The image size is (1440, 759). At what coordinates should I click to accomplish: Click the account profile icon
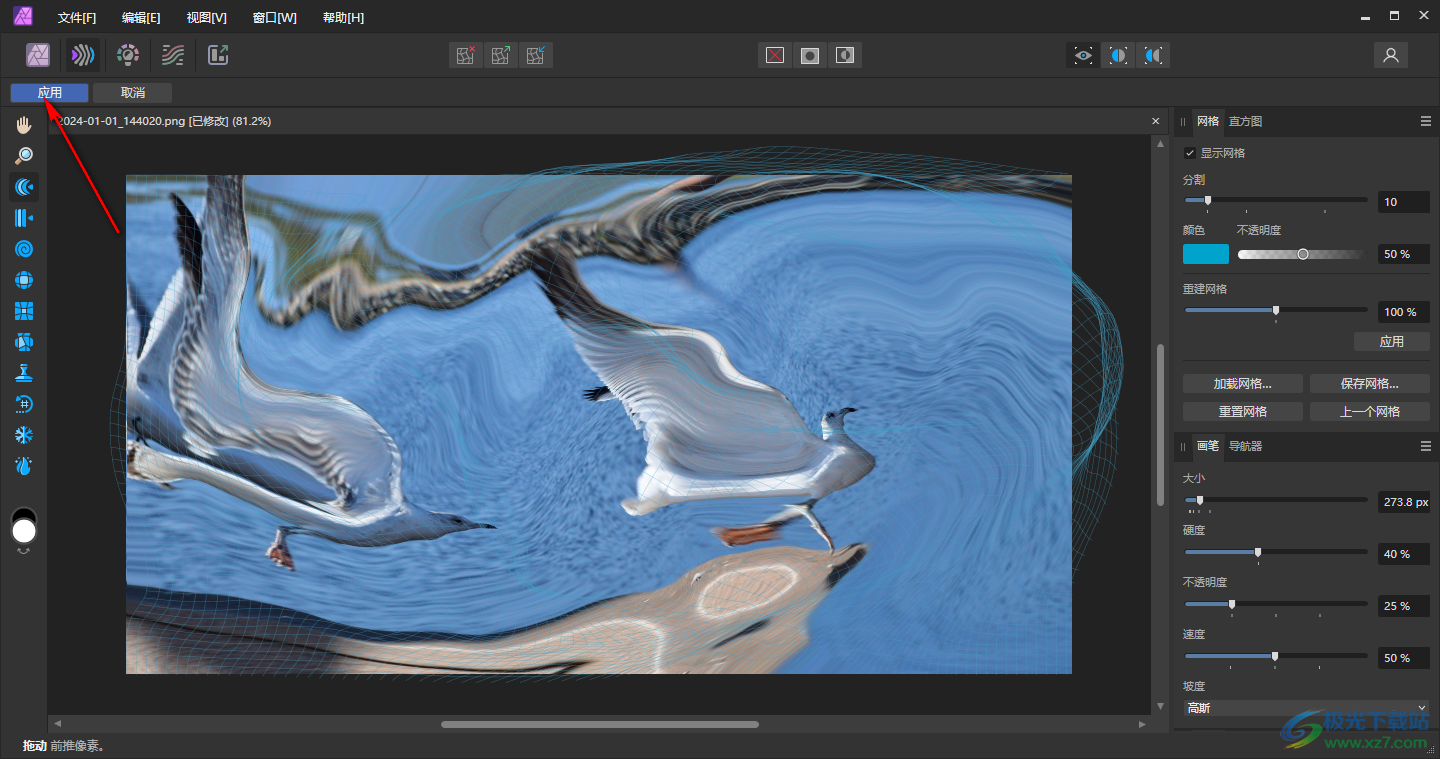pos(1390,55)
